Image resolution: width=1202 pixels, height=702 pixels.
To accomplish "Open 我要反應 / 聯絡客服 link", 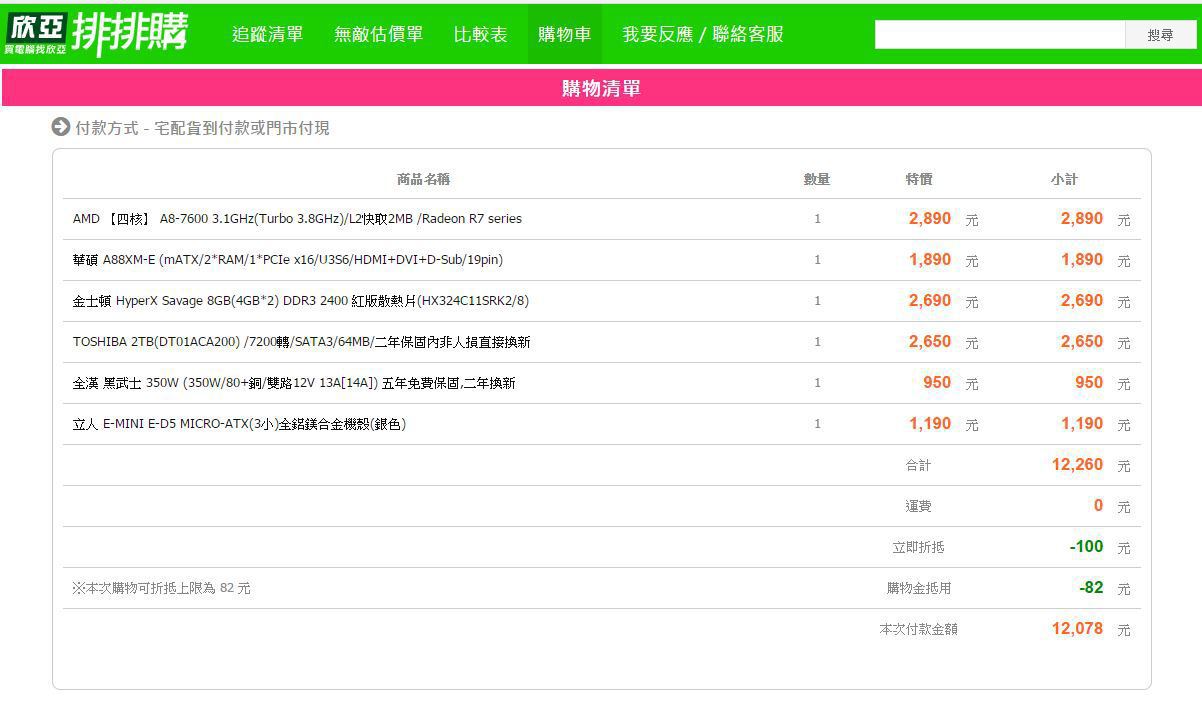I will click(x=702, y=34).
